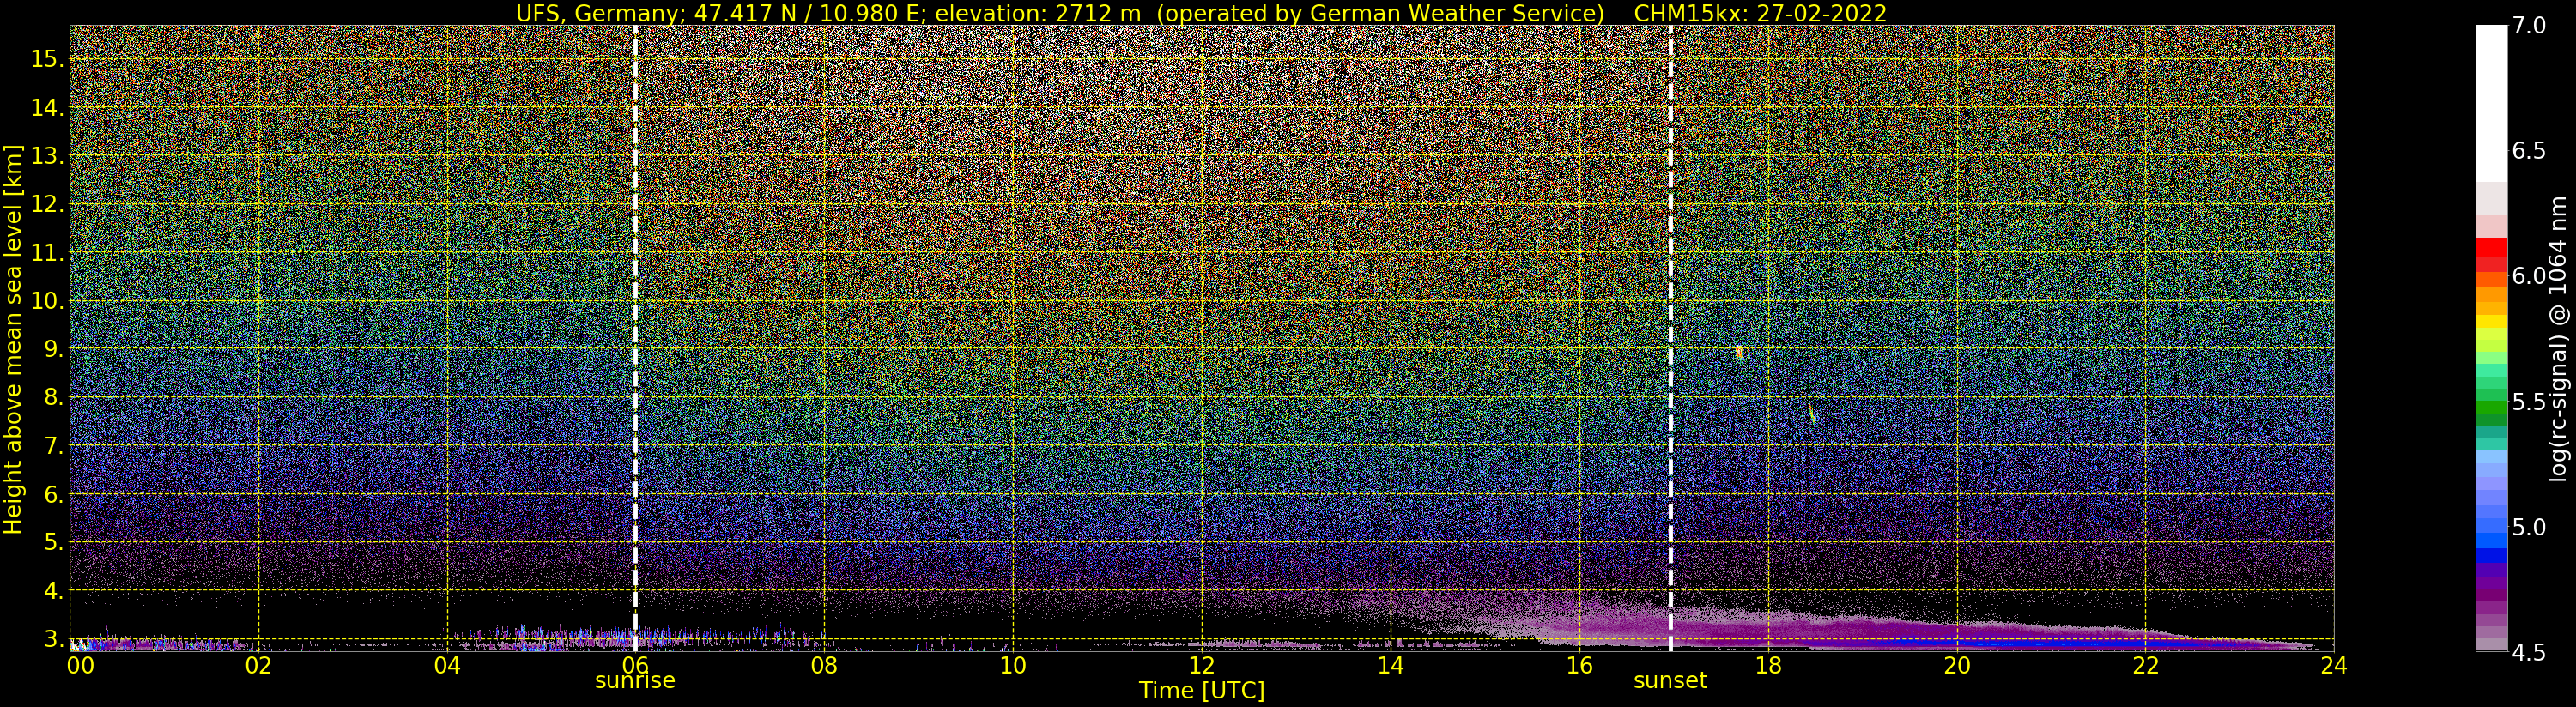Click the '9.' height tick label

click(x=53, y=349)
